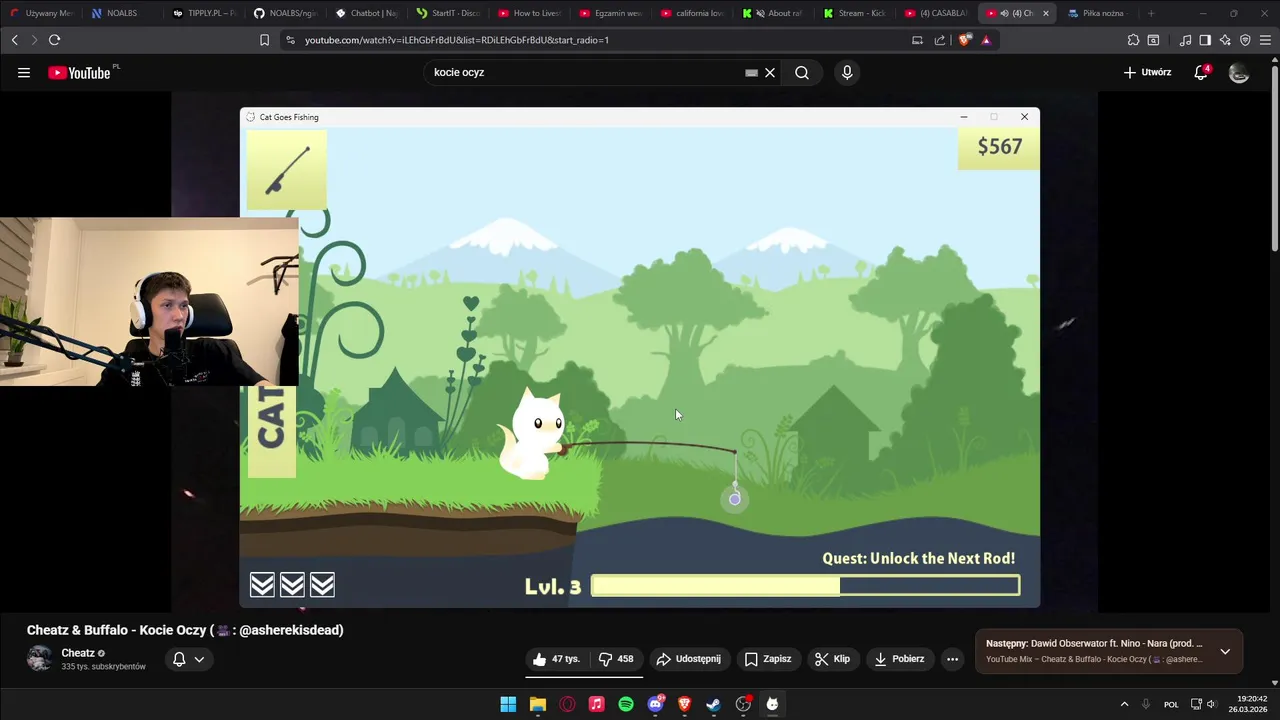This screenshot has height=720, width=1280.
Task: Switch to the NOALBS tab
Action: (121, 13)
